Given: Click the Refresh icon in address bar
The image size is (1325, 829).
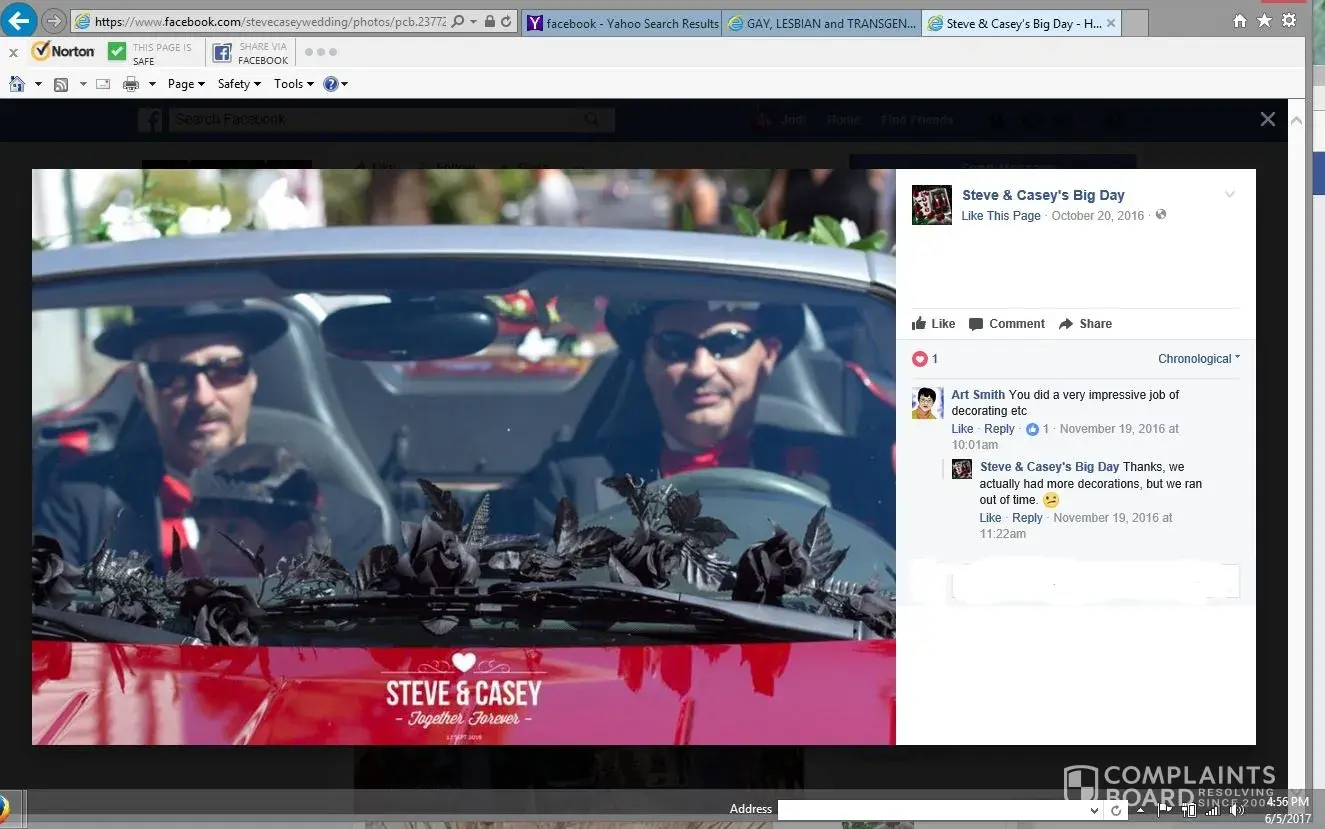Looking at the screenshot, I should (506, 21).
